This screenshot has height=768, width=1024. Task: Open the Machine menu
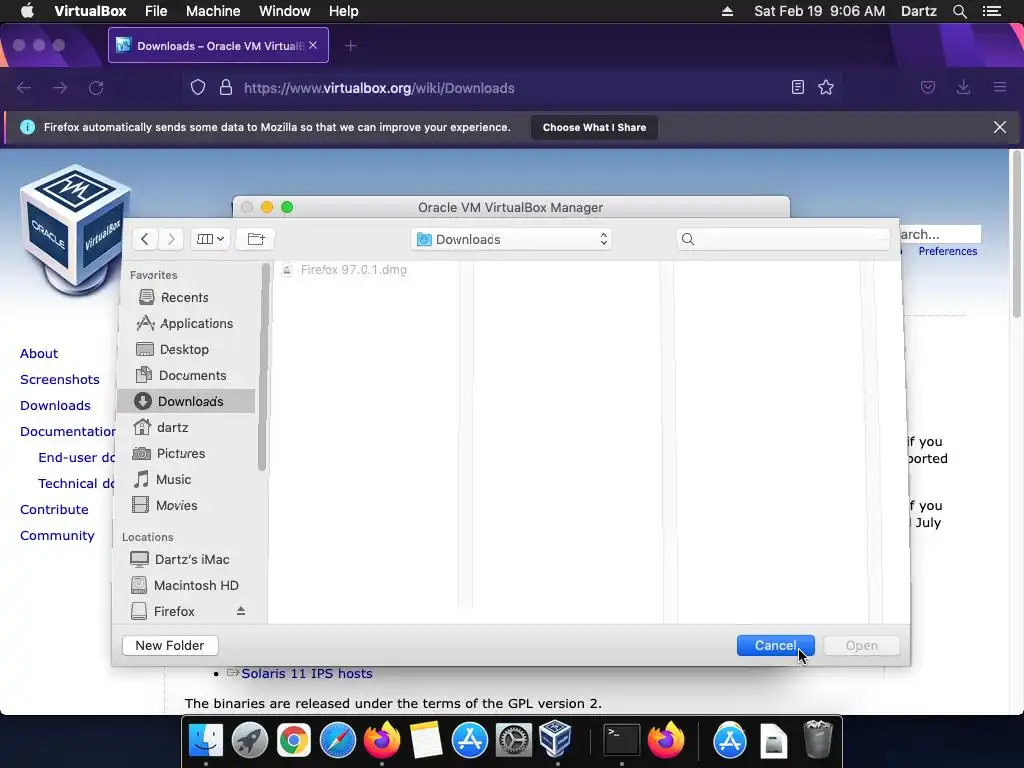[x=213, y=11]
